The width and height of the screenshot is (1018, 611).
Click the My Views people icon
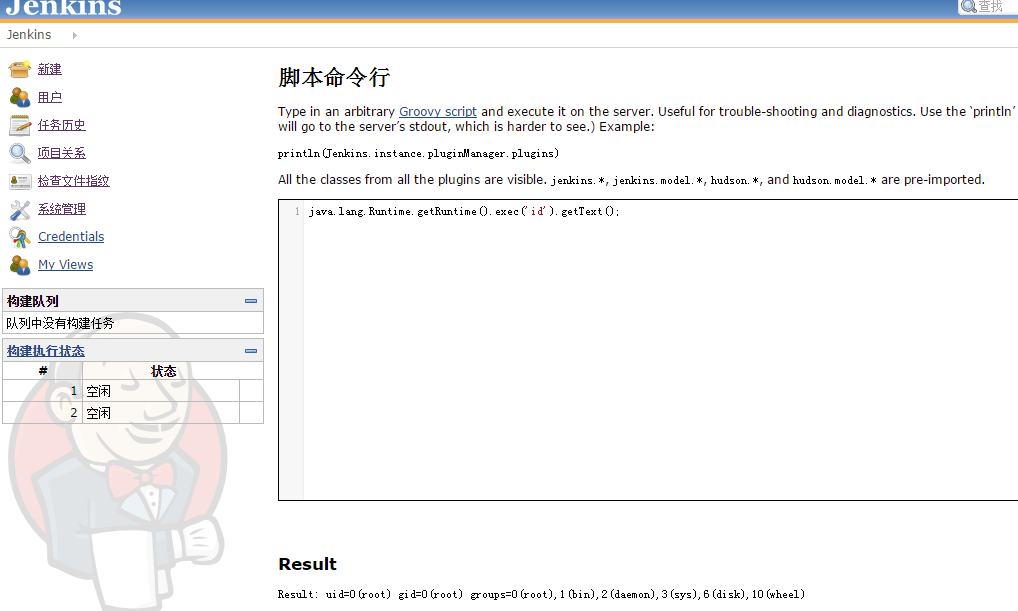19,265
